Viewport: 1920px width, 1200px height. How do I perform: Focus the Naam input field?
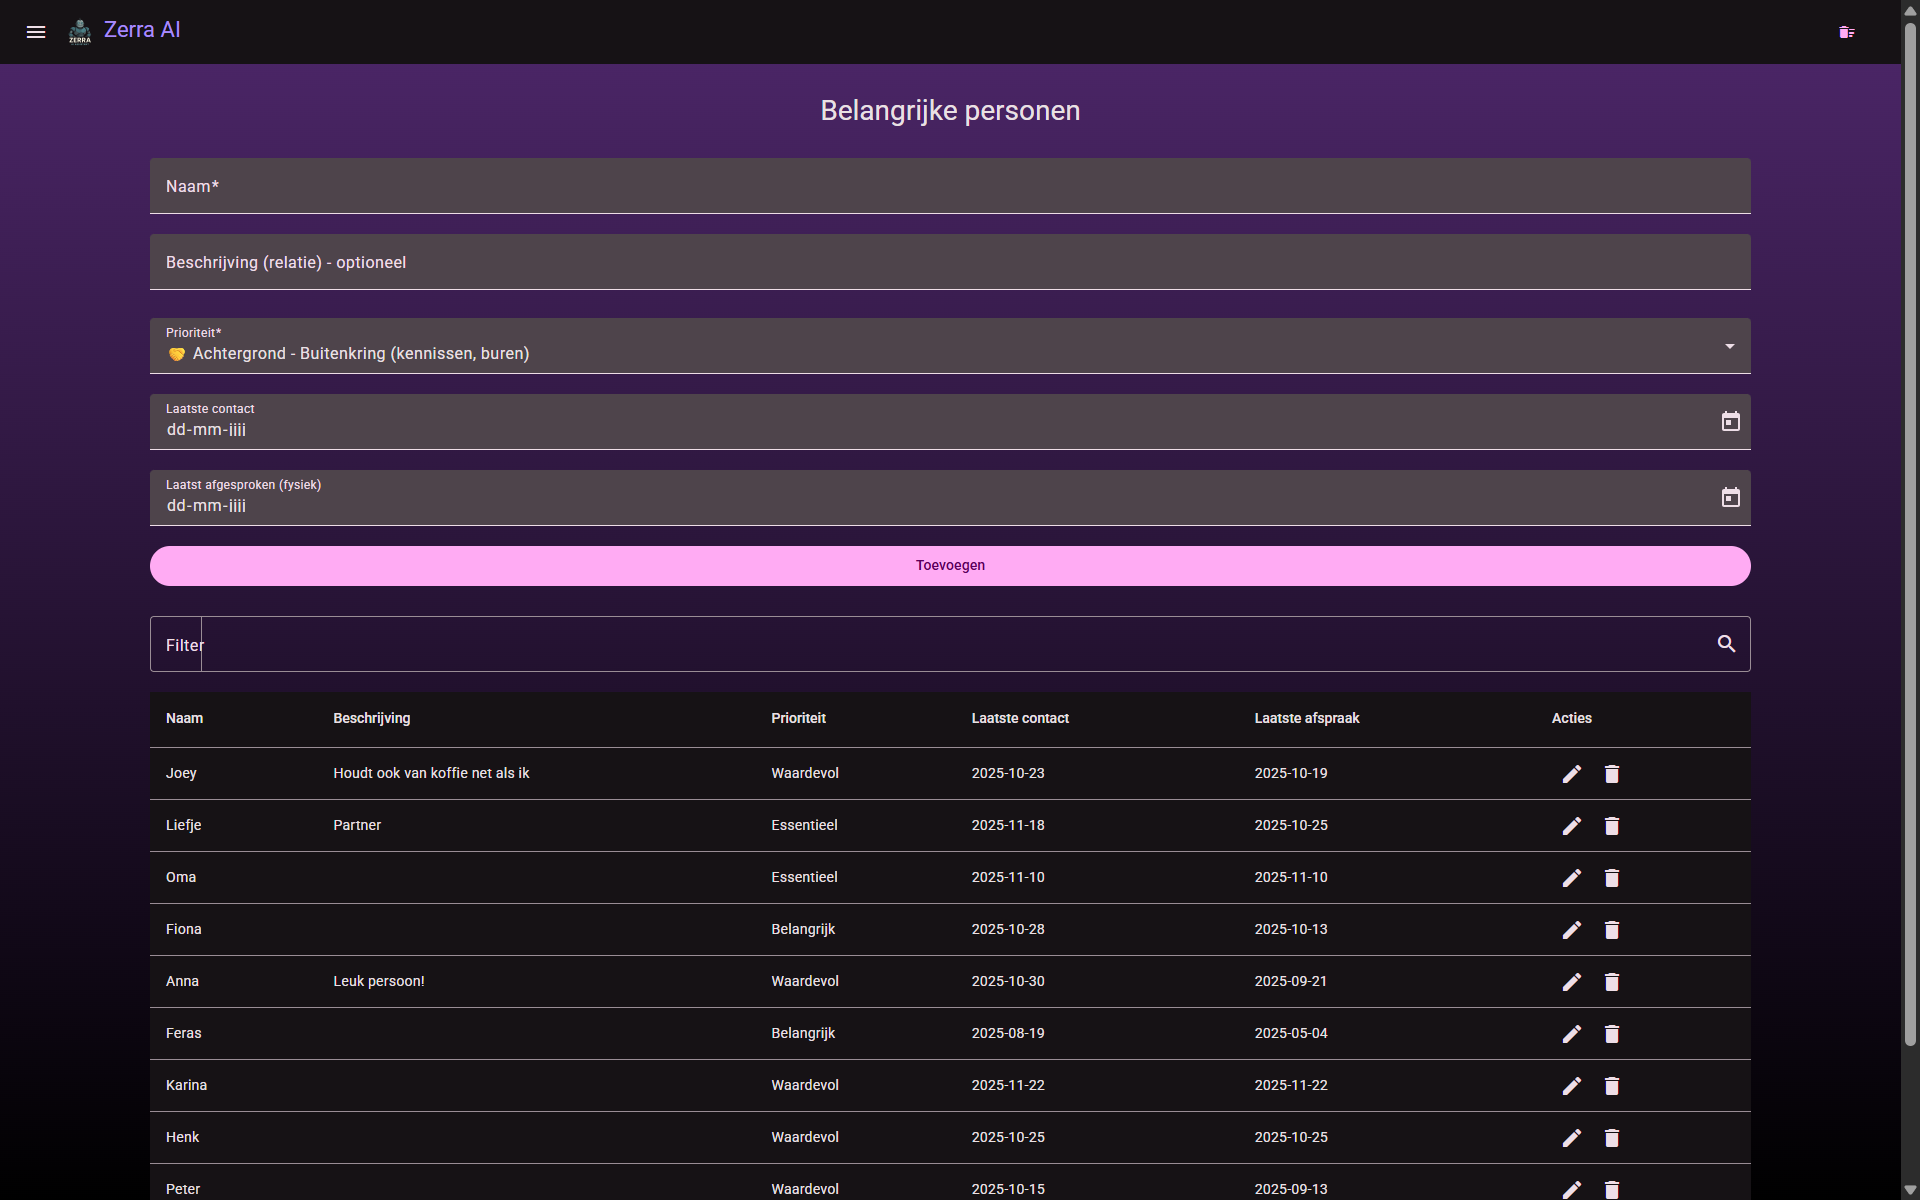coord(950,186)
